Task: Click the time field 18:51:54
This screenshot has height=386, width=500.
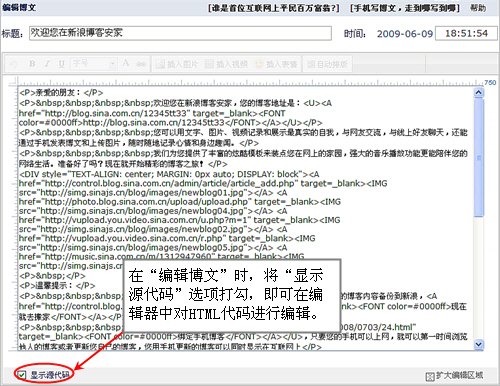Action: [466, 34]
